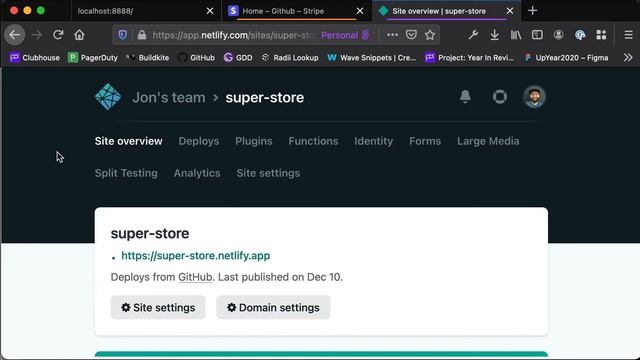640x360 pixels.
Task: Click the super-store breadcrumb title
Action: [x=264, y=98]
